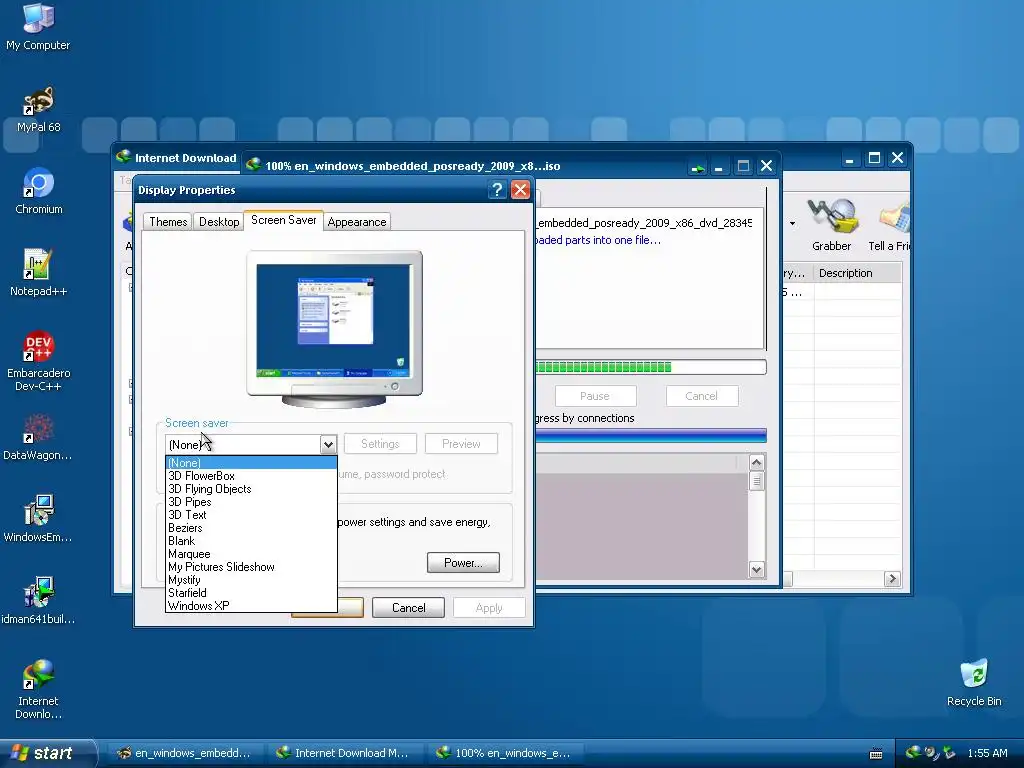Click Pause in the download window
The width and height of the screenshot is (1024, 768).
(595, 396)
